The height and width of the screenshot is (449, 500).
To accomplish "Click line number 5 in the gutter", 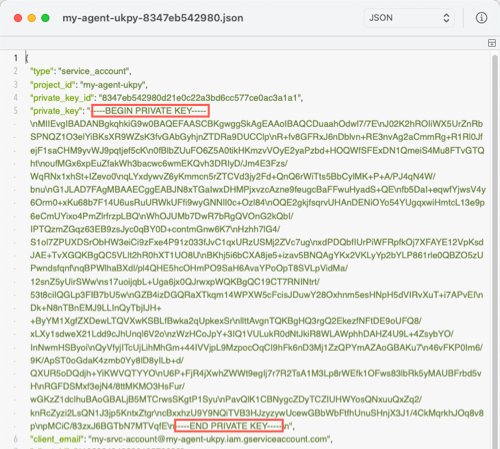I will point(16,111).
